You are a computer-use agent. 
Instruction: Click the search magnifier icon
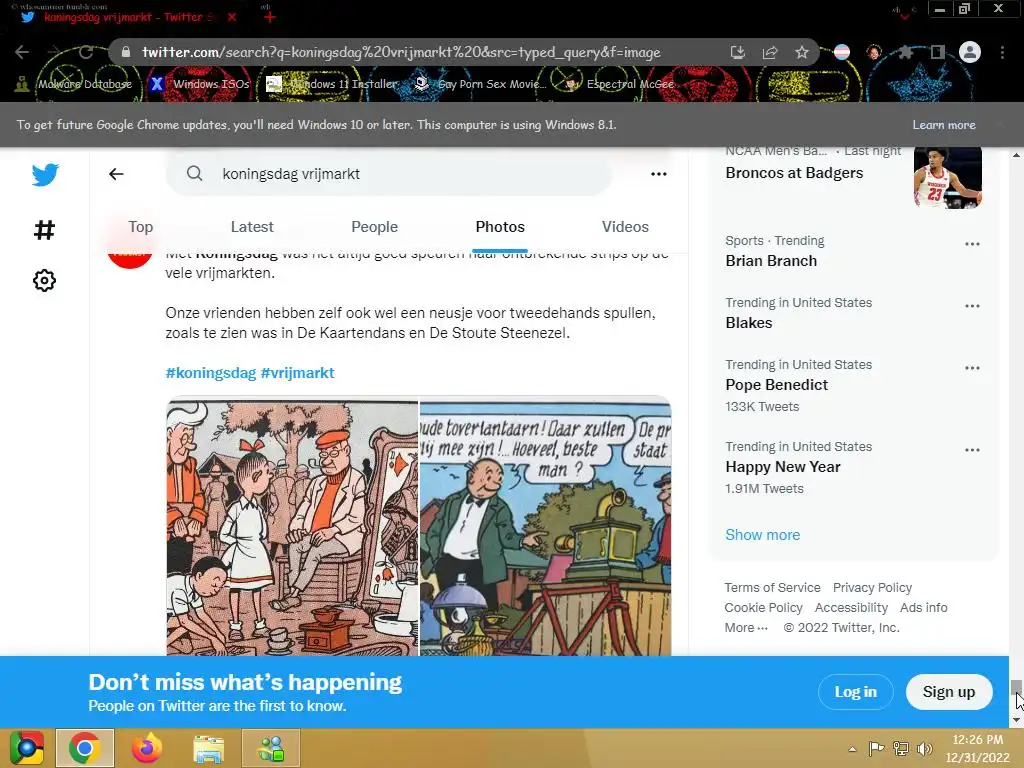click(x=194, y=173)
